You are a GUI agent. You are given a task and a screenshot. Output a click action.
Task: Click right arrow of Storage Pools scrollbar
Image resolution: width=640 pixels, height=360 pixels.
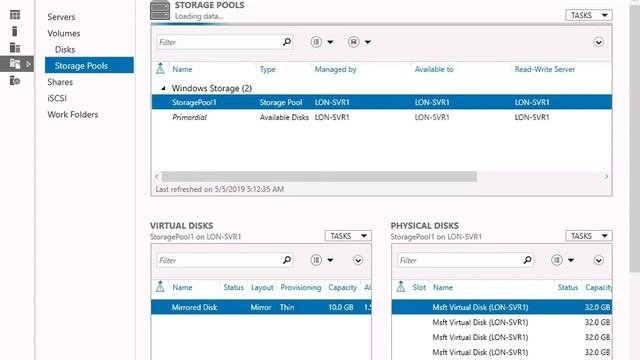[606, 176]
